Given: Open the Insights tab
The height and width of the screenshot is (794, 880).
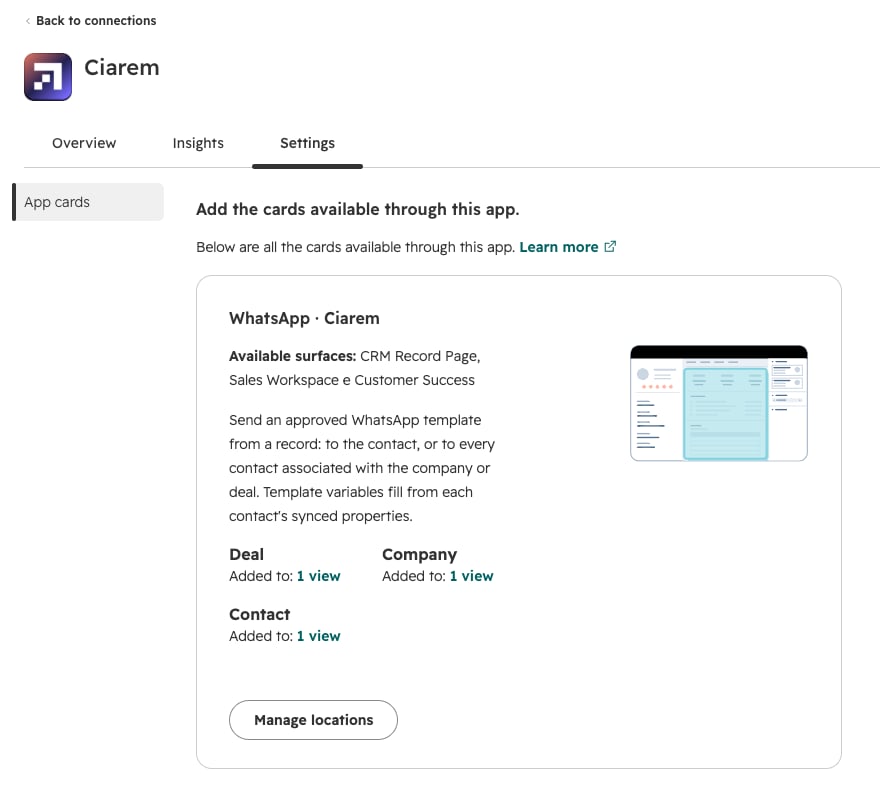Looking at the screenshot, I should tap(198, 143).
